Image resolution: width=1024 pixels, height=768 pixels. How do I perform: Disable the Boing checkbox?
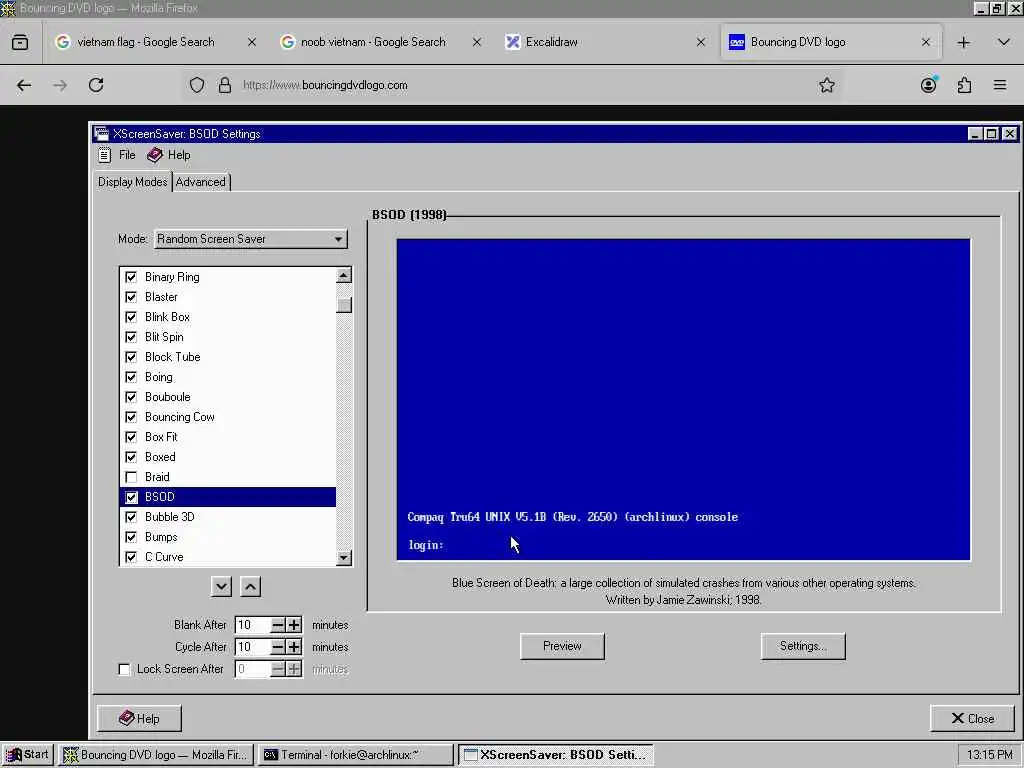click(131, 377)
